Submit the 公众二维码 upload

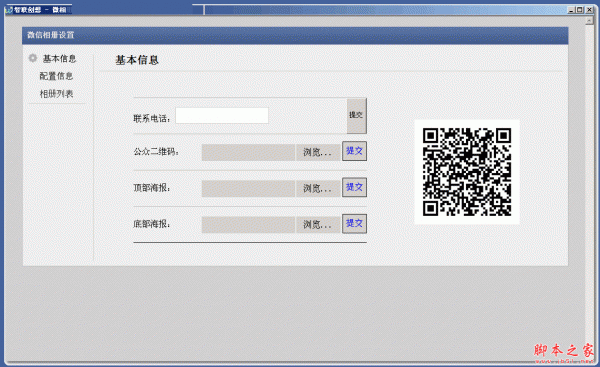(x=354, y=151)
